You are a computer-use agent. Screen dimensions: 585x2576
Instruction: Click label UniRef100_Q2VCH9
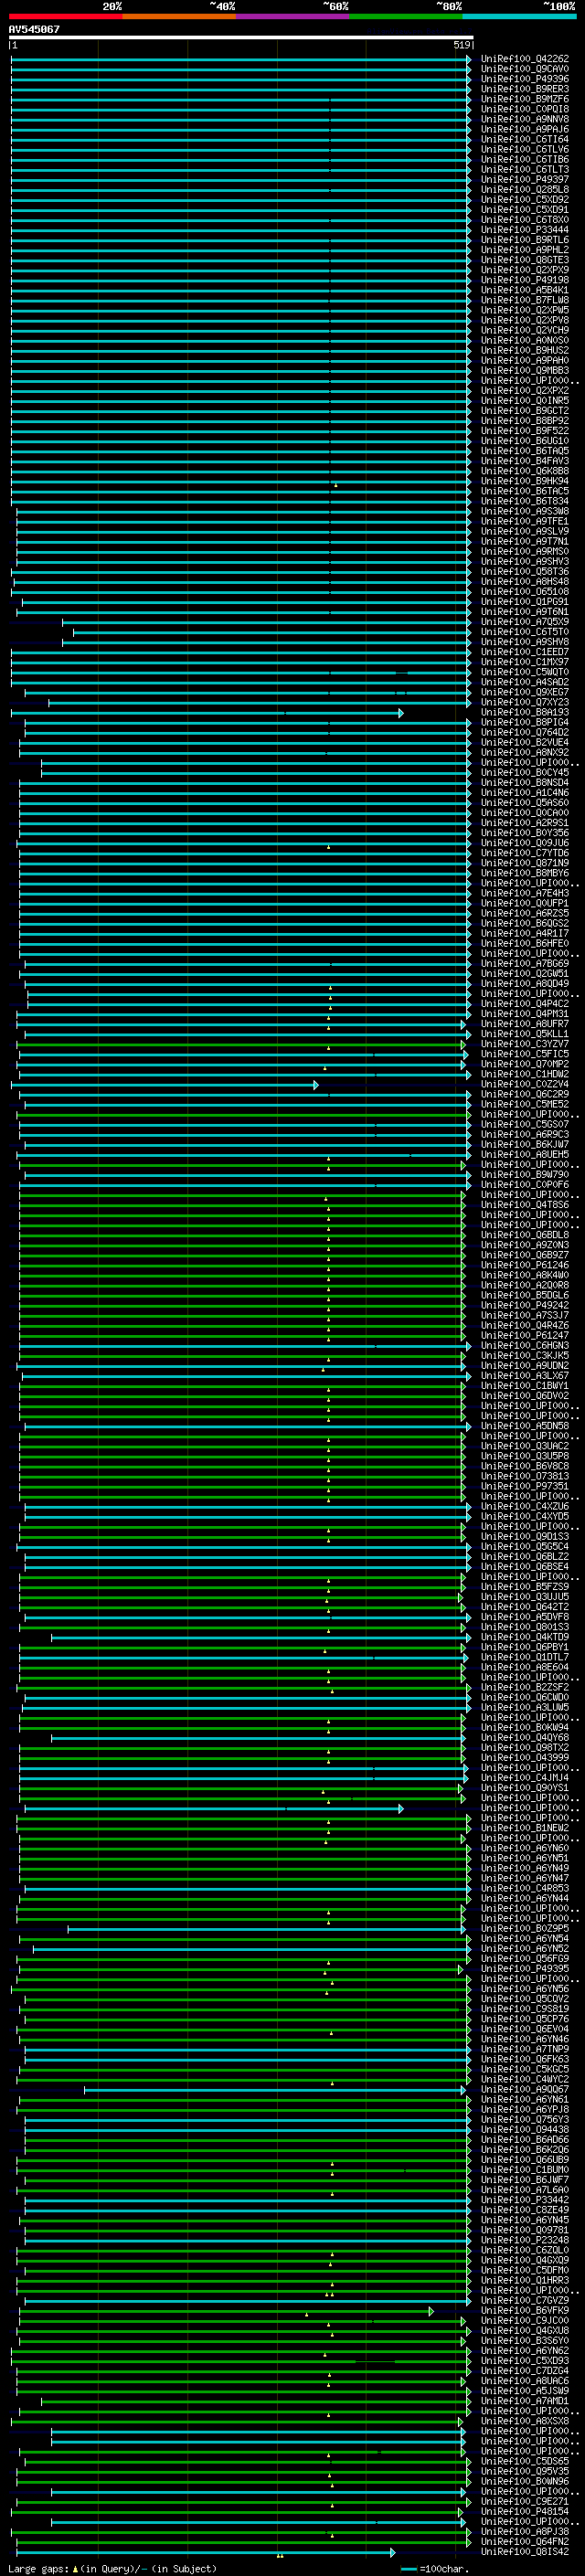(x=525, y=331)
